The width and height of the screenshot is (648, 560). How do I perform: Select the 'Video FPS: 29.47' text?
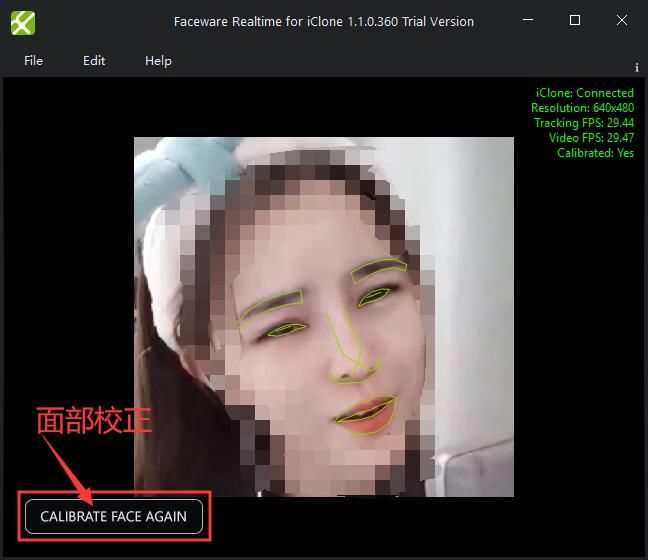(591, 138)
